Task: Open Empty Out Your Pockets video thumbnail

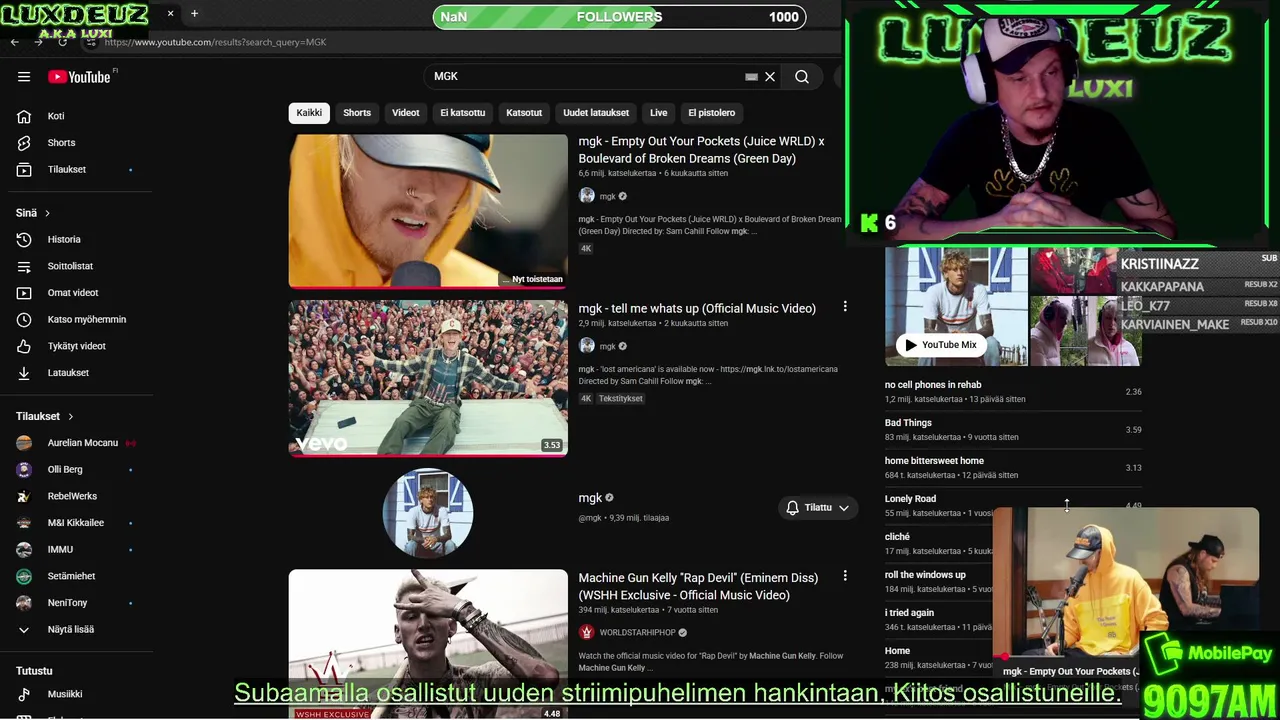Action: click(x=428, y=211)
